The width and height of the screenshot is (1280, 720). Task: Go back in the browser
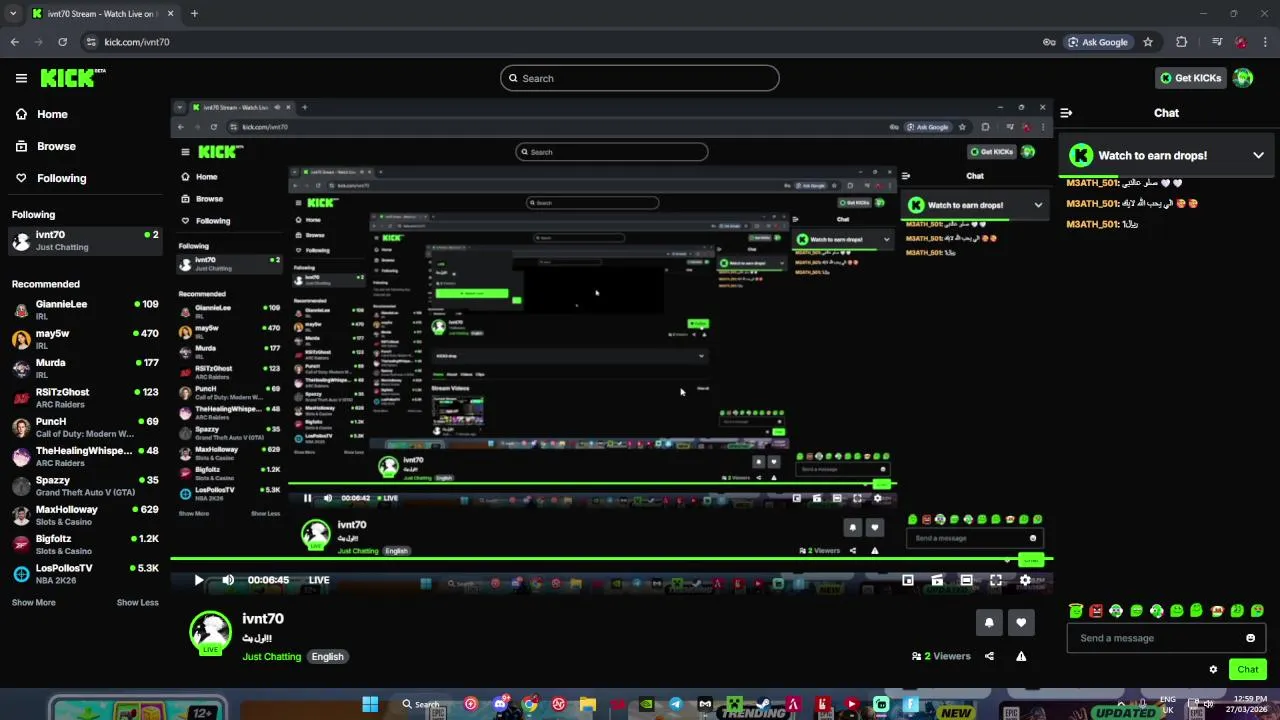pyautogui.click(x=14, y=42)
